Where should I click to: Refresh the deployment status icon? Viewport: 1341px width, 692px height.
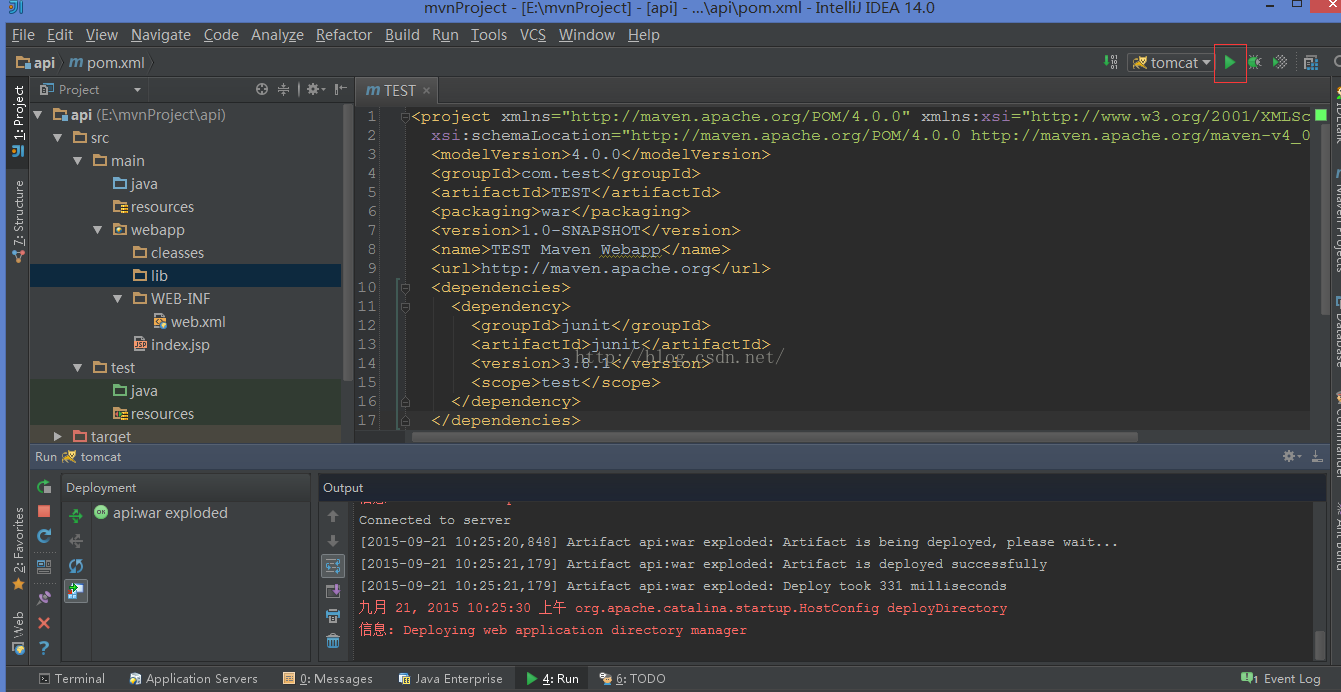[x=76, y=566]
